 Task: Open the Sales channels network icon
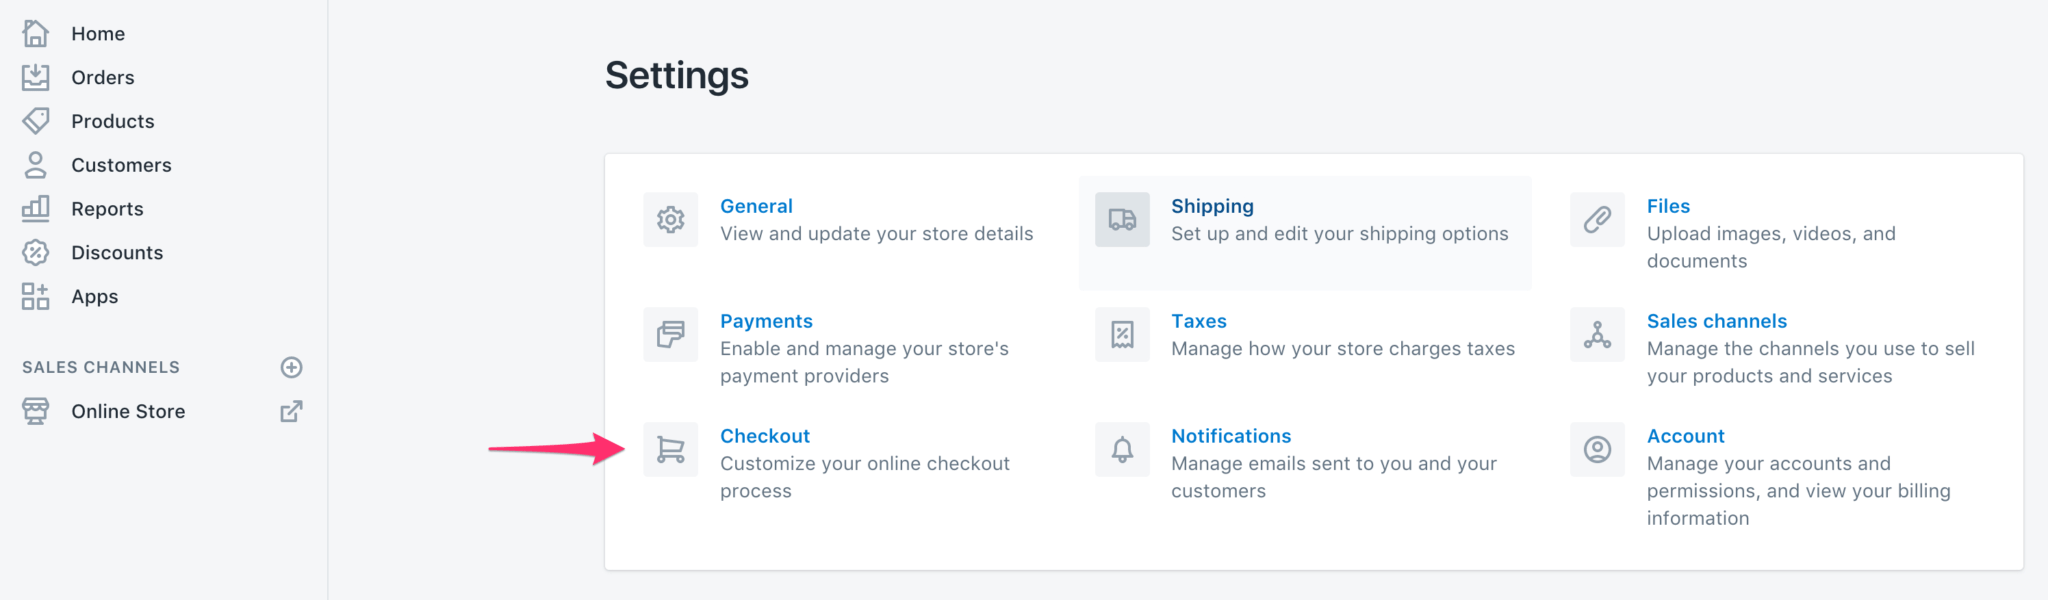1596,334
